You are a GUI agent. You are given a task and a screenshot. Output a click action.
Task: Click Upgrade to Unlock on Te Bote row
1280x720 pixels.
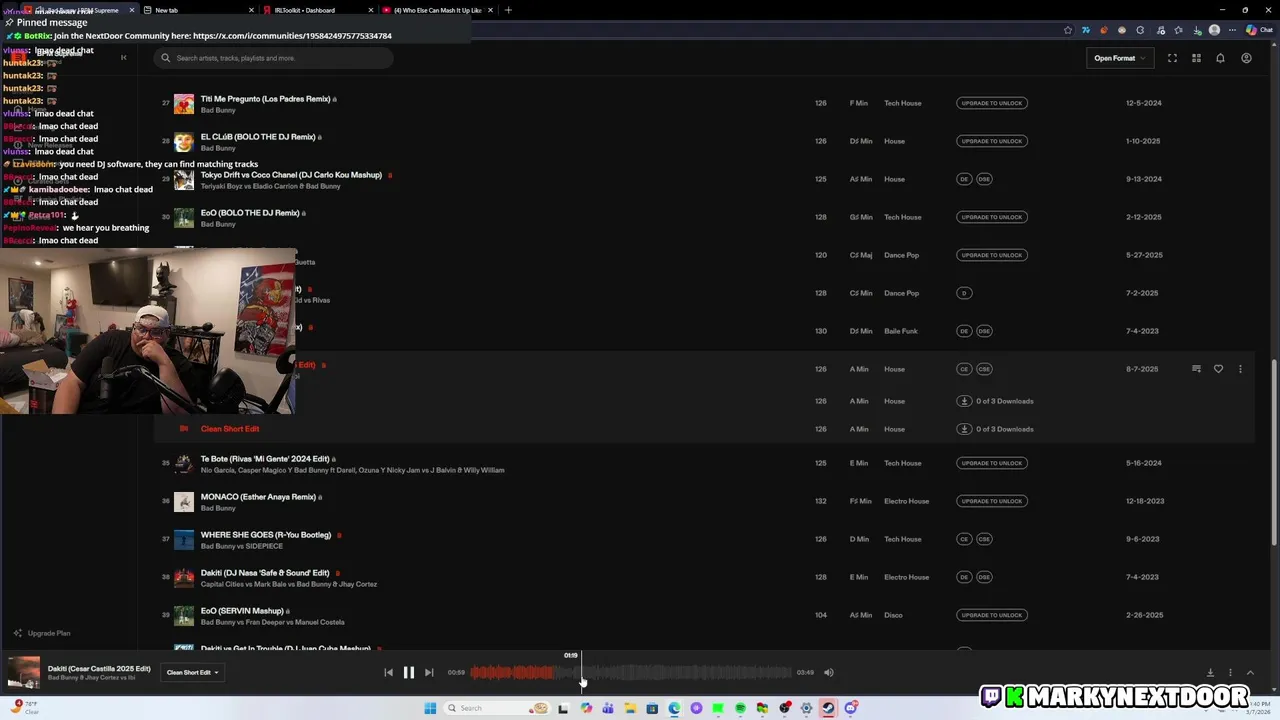[992, 463]
